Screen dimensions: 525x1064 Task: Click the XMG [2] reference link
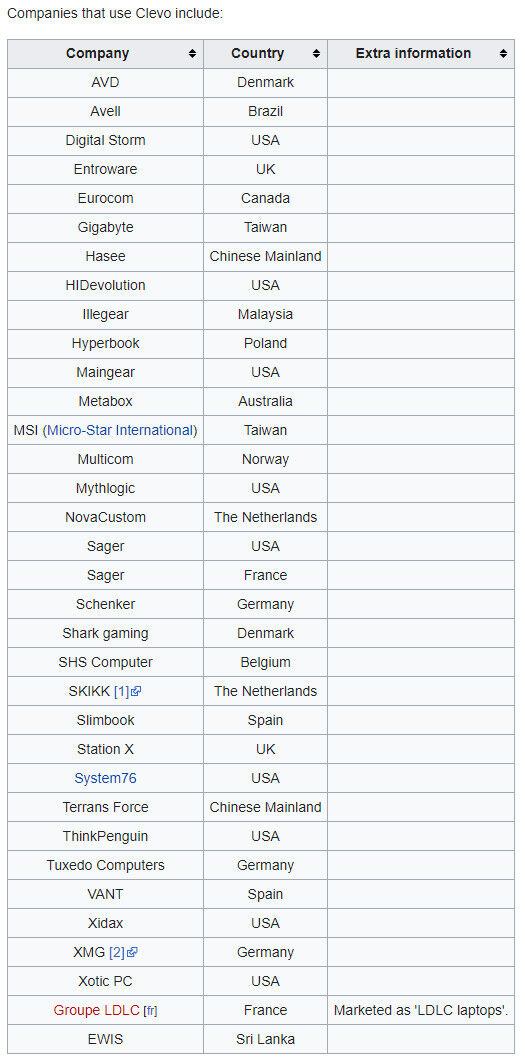[117, 953]
